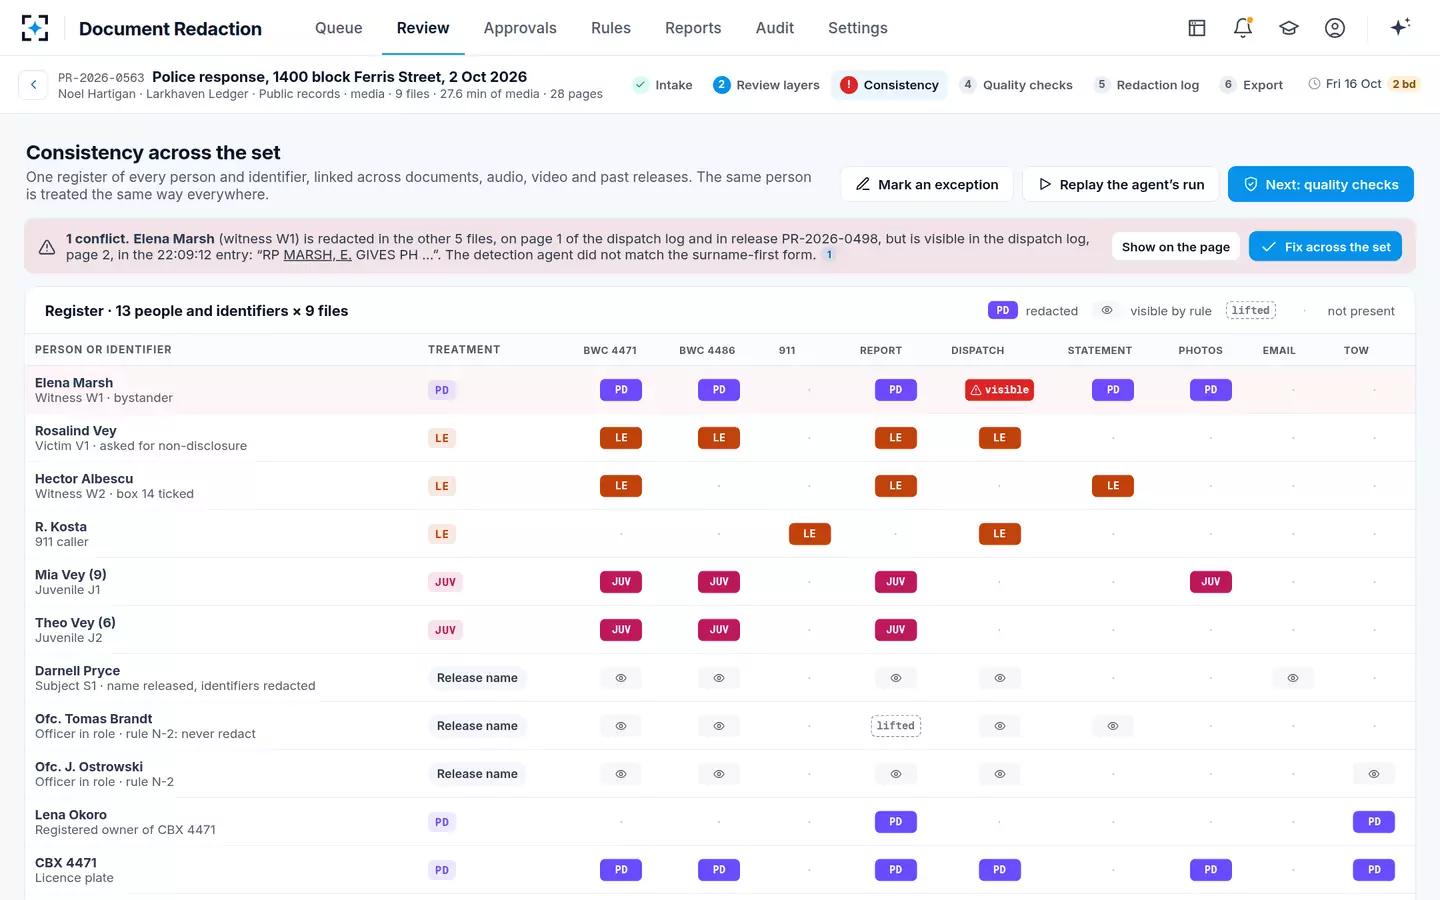
Task: Click 'Show on the page' button
Action: point(1176,247)
